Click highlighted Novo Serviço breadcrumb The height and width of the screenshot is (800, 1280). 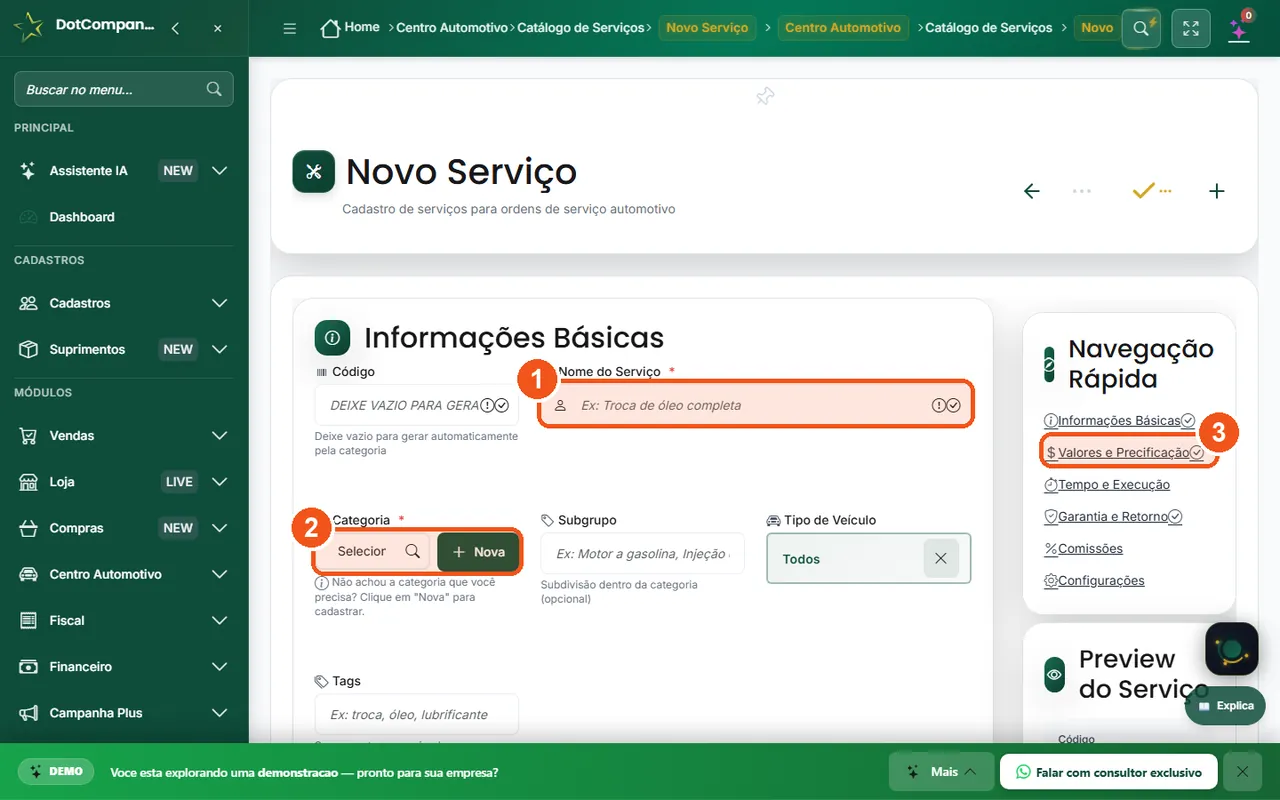click(x=707, y=28)
